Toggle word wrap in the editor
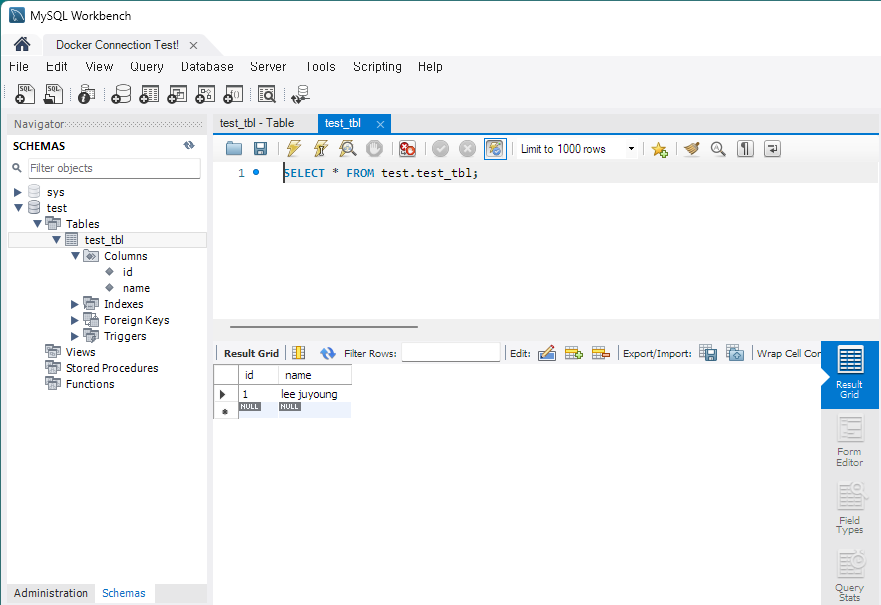This screenshot has height=605, width=881. pos(773,149)
